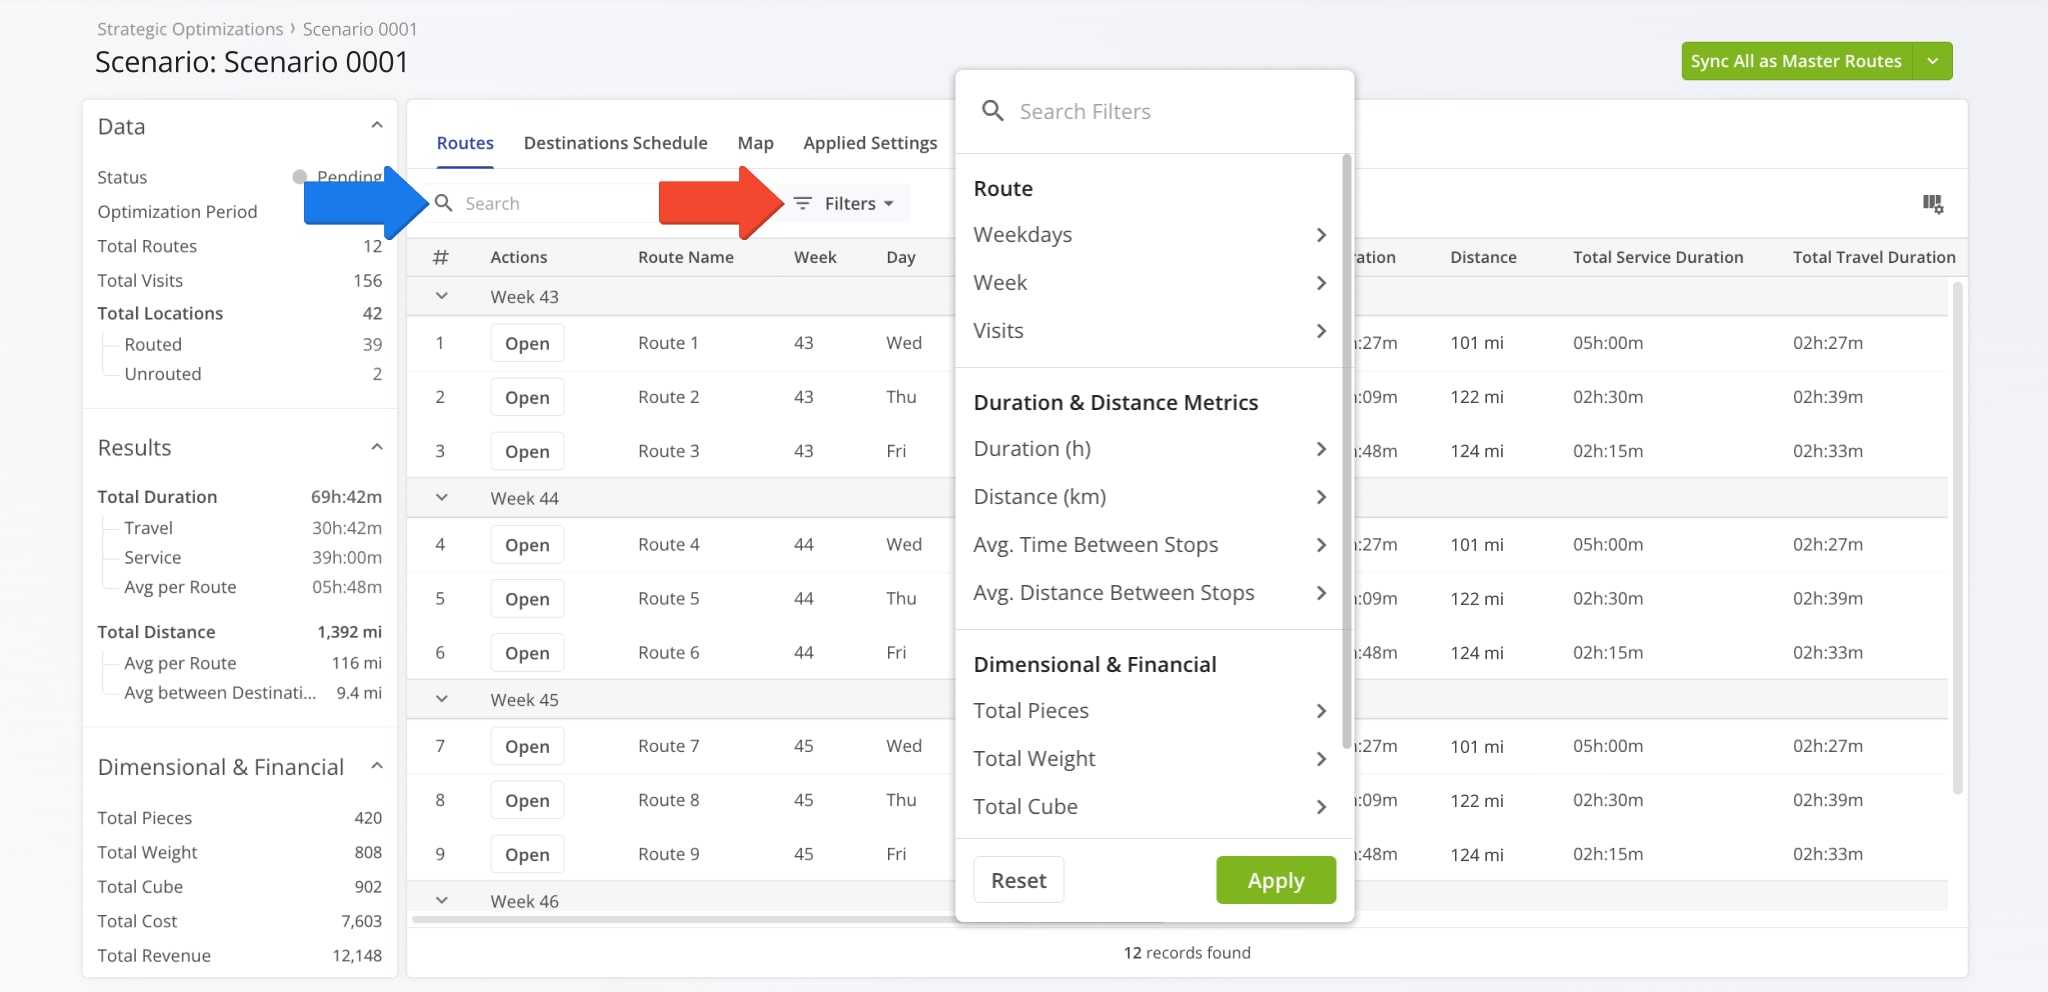Click the filter lines icon beside Filters
2048x992 pixels.
tap(802, 204)
